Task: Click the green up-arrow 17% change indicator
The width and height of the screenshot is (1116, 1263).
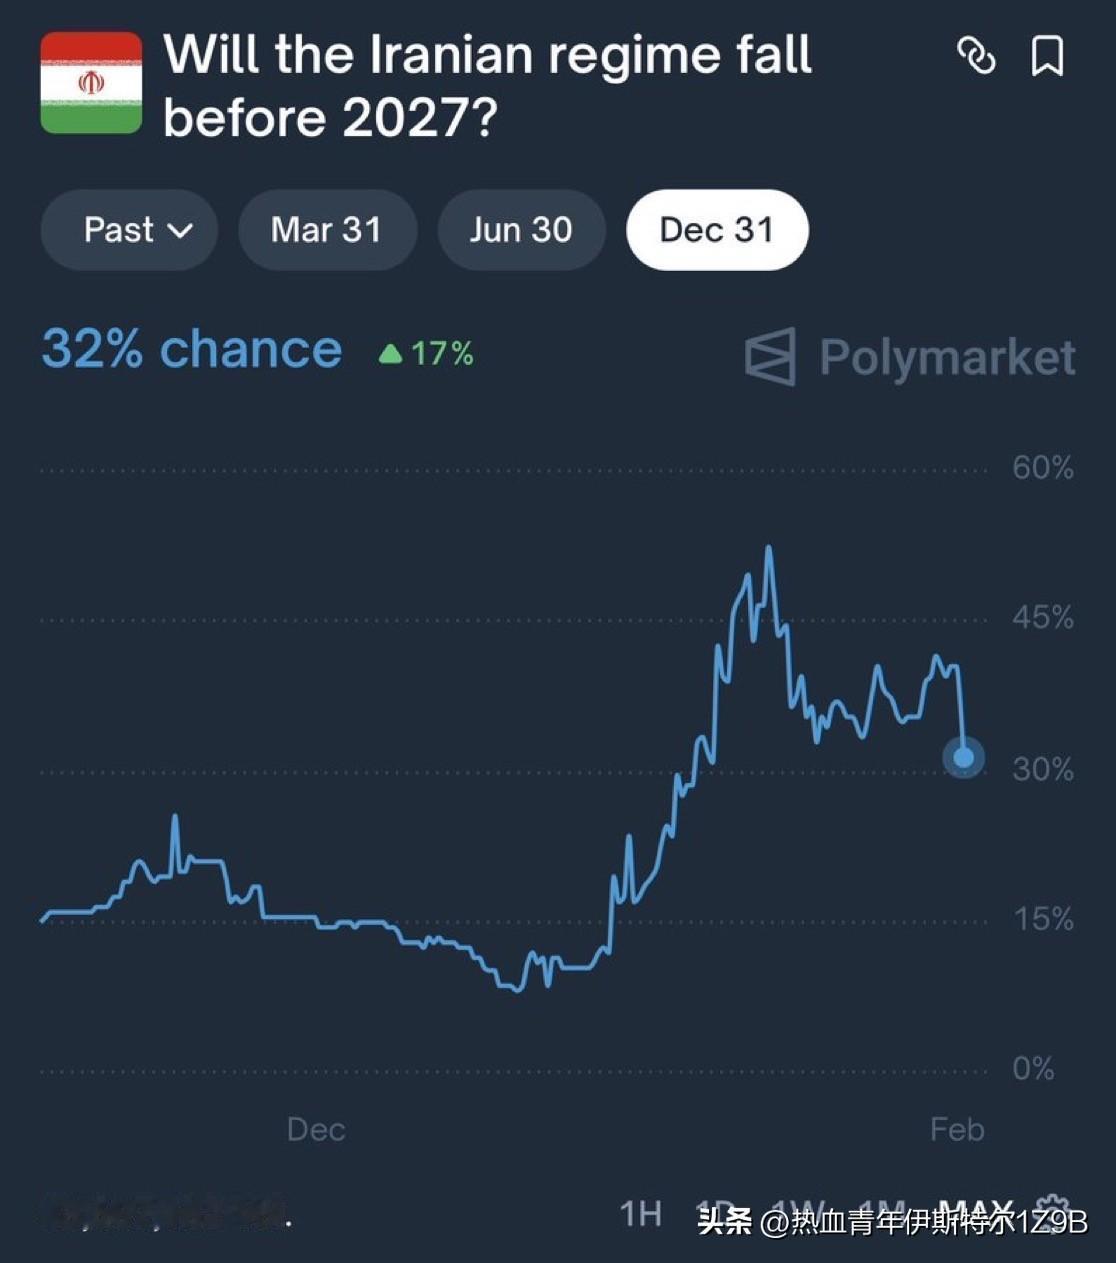Action: [x=426, y=353]
